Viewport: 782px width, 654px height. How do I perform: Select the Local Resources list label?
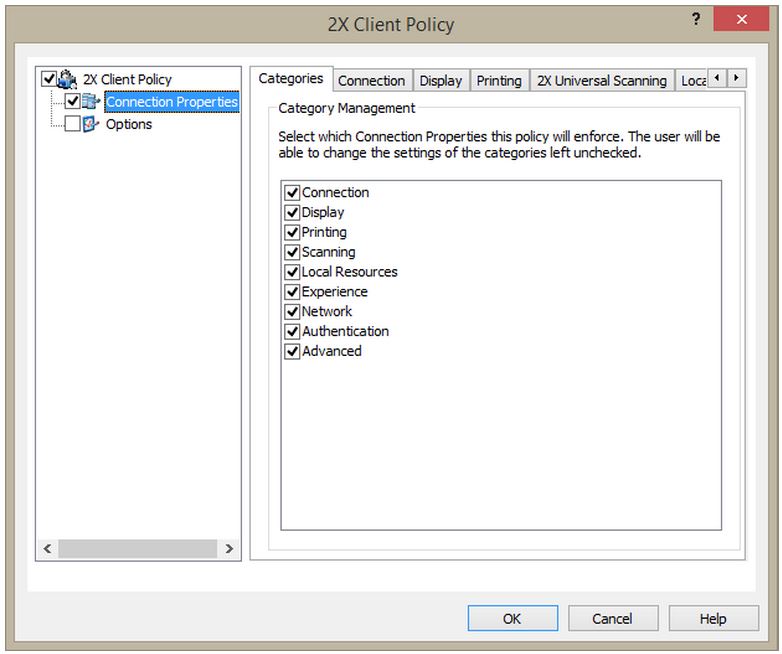pos(350,272)
